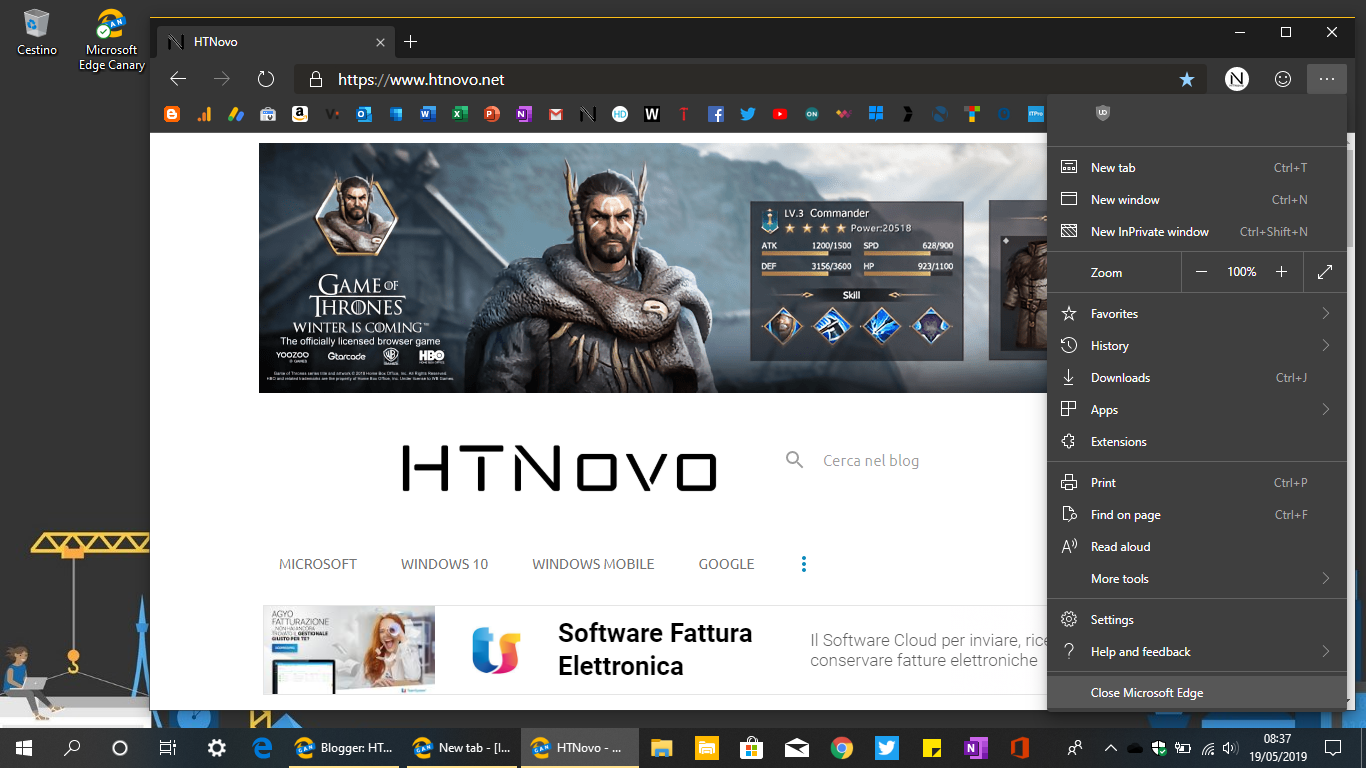Open Extensions from the menu

coord(1196,442)
